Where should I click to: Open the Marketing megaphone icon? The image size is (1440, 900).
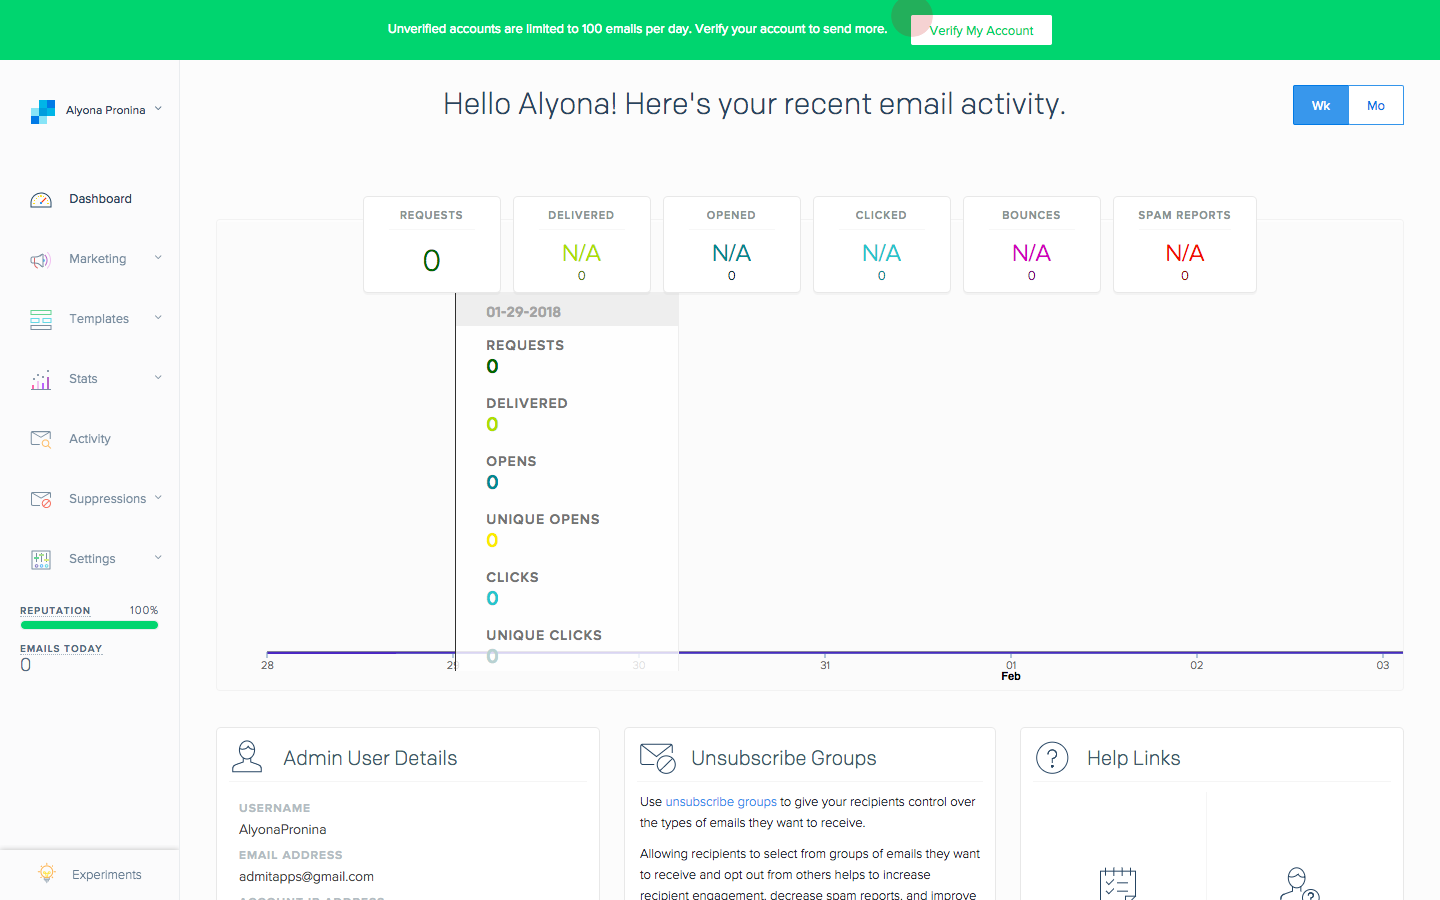tap(41, 258)
